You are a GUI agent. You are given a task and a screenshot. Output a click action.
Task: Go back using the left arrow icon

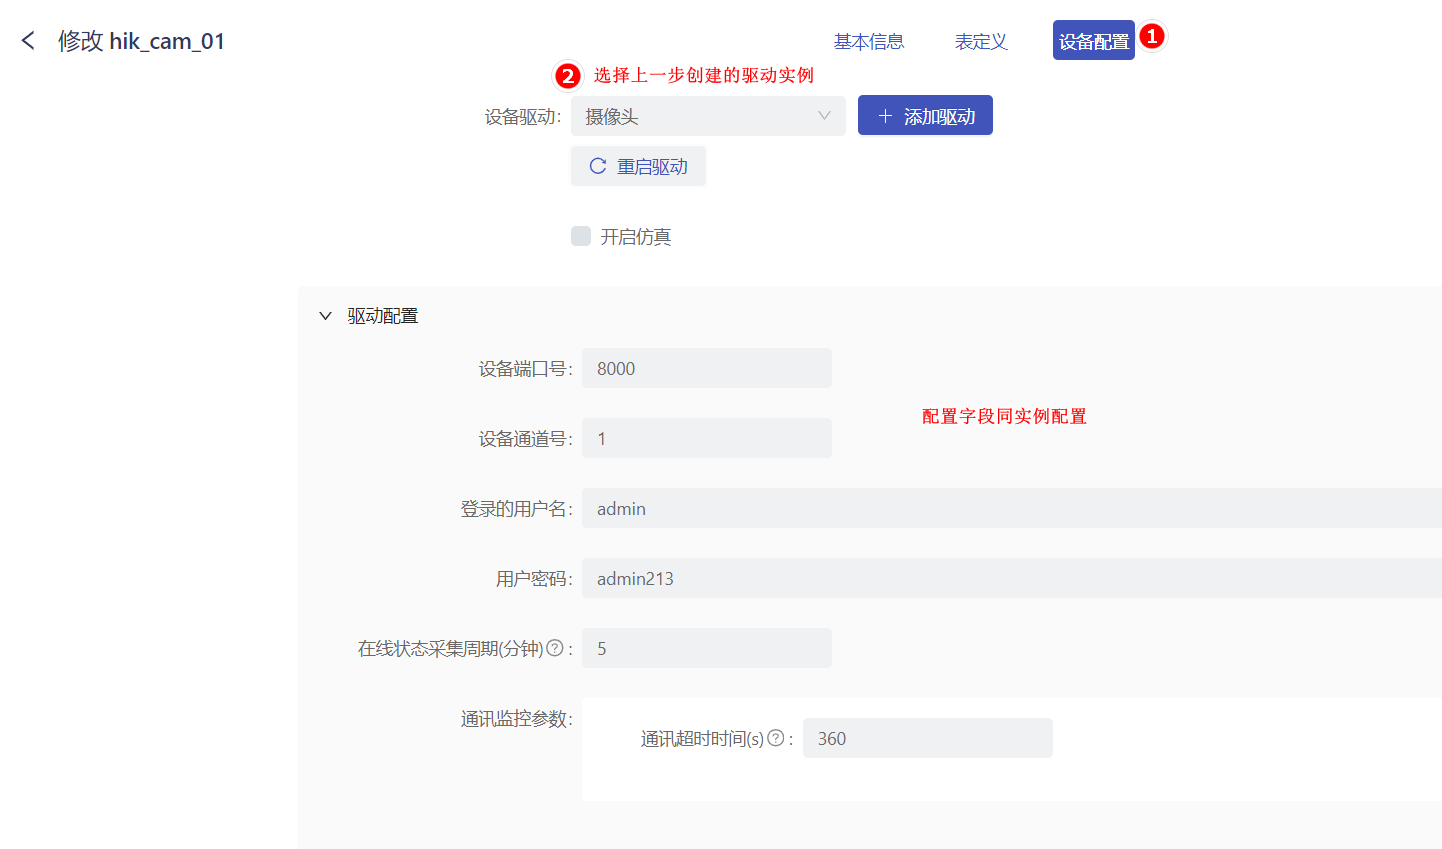point(28,41)
